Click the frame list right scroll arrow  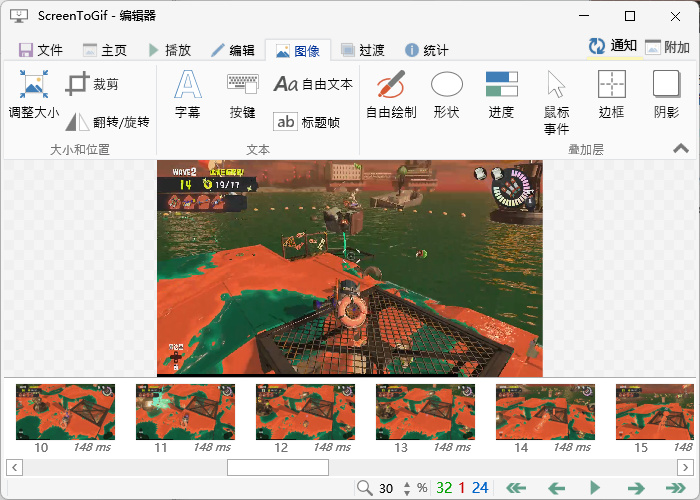click(x=685, y=467)
